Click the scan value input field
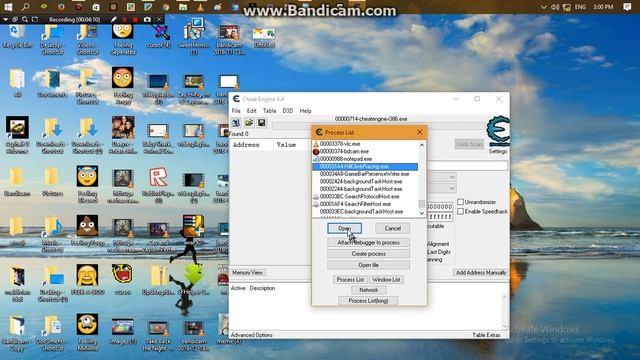This screenshot has width=640, height=360. [467, 166]
